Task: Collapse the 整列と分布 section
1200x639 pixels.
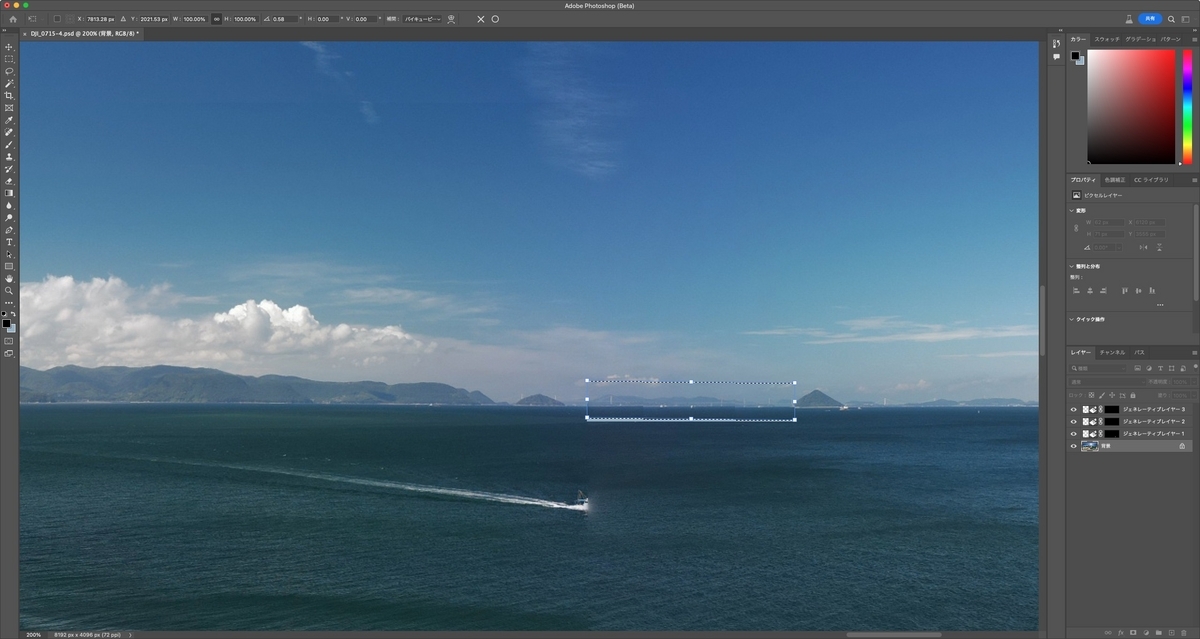Action: tap(1072, 266)
